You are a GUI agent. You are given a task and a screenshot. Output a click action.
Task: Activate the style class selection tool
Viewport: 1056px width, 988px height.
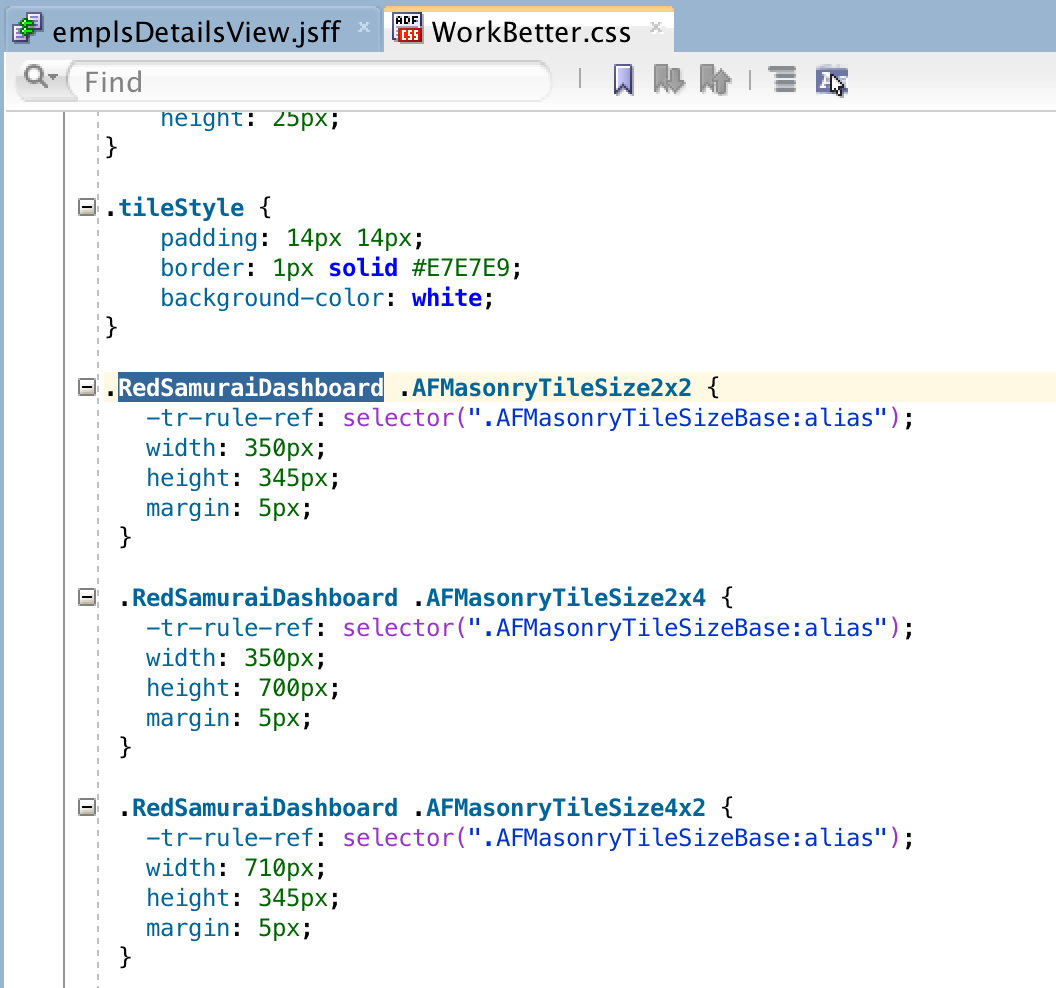coord(830,80)
